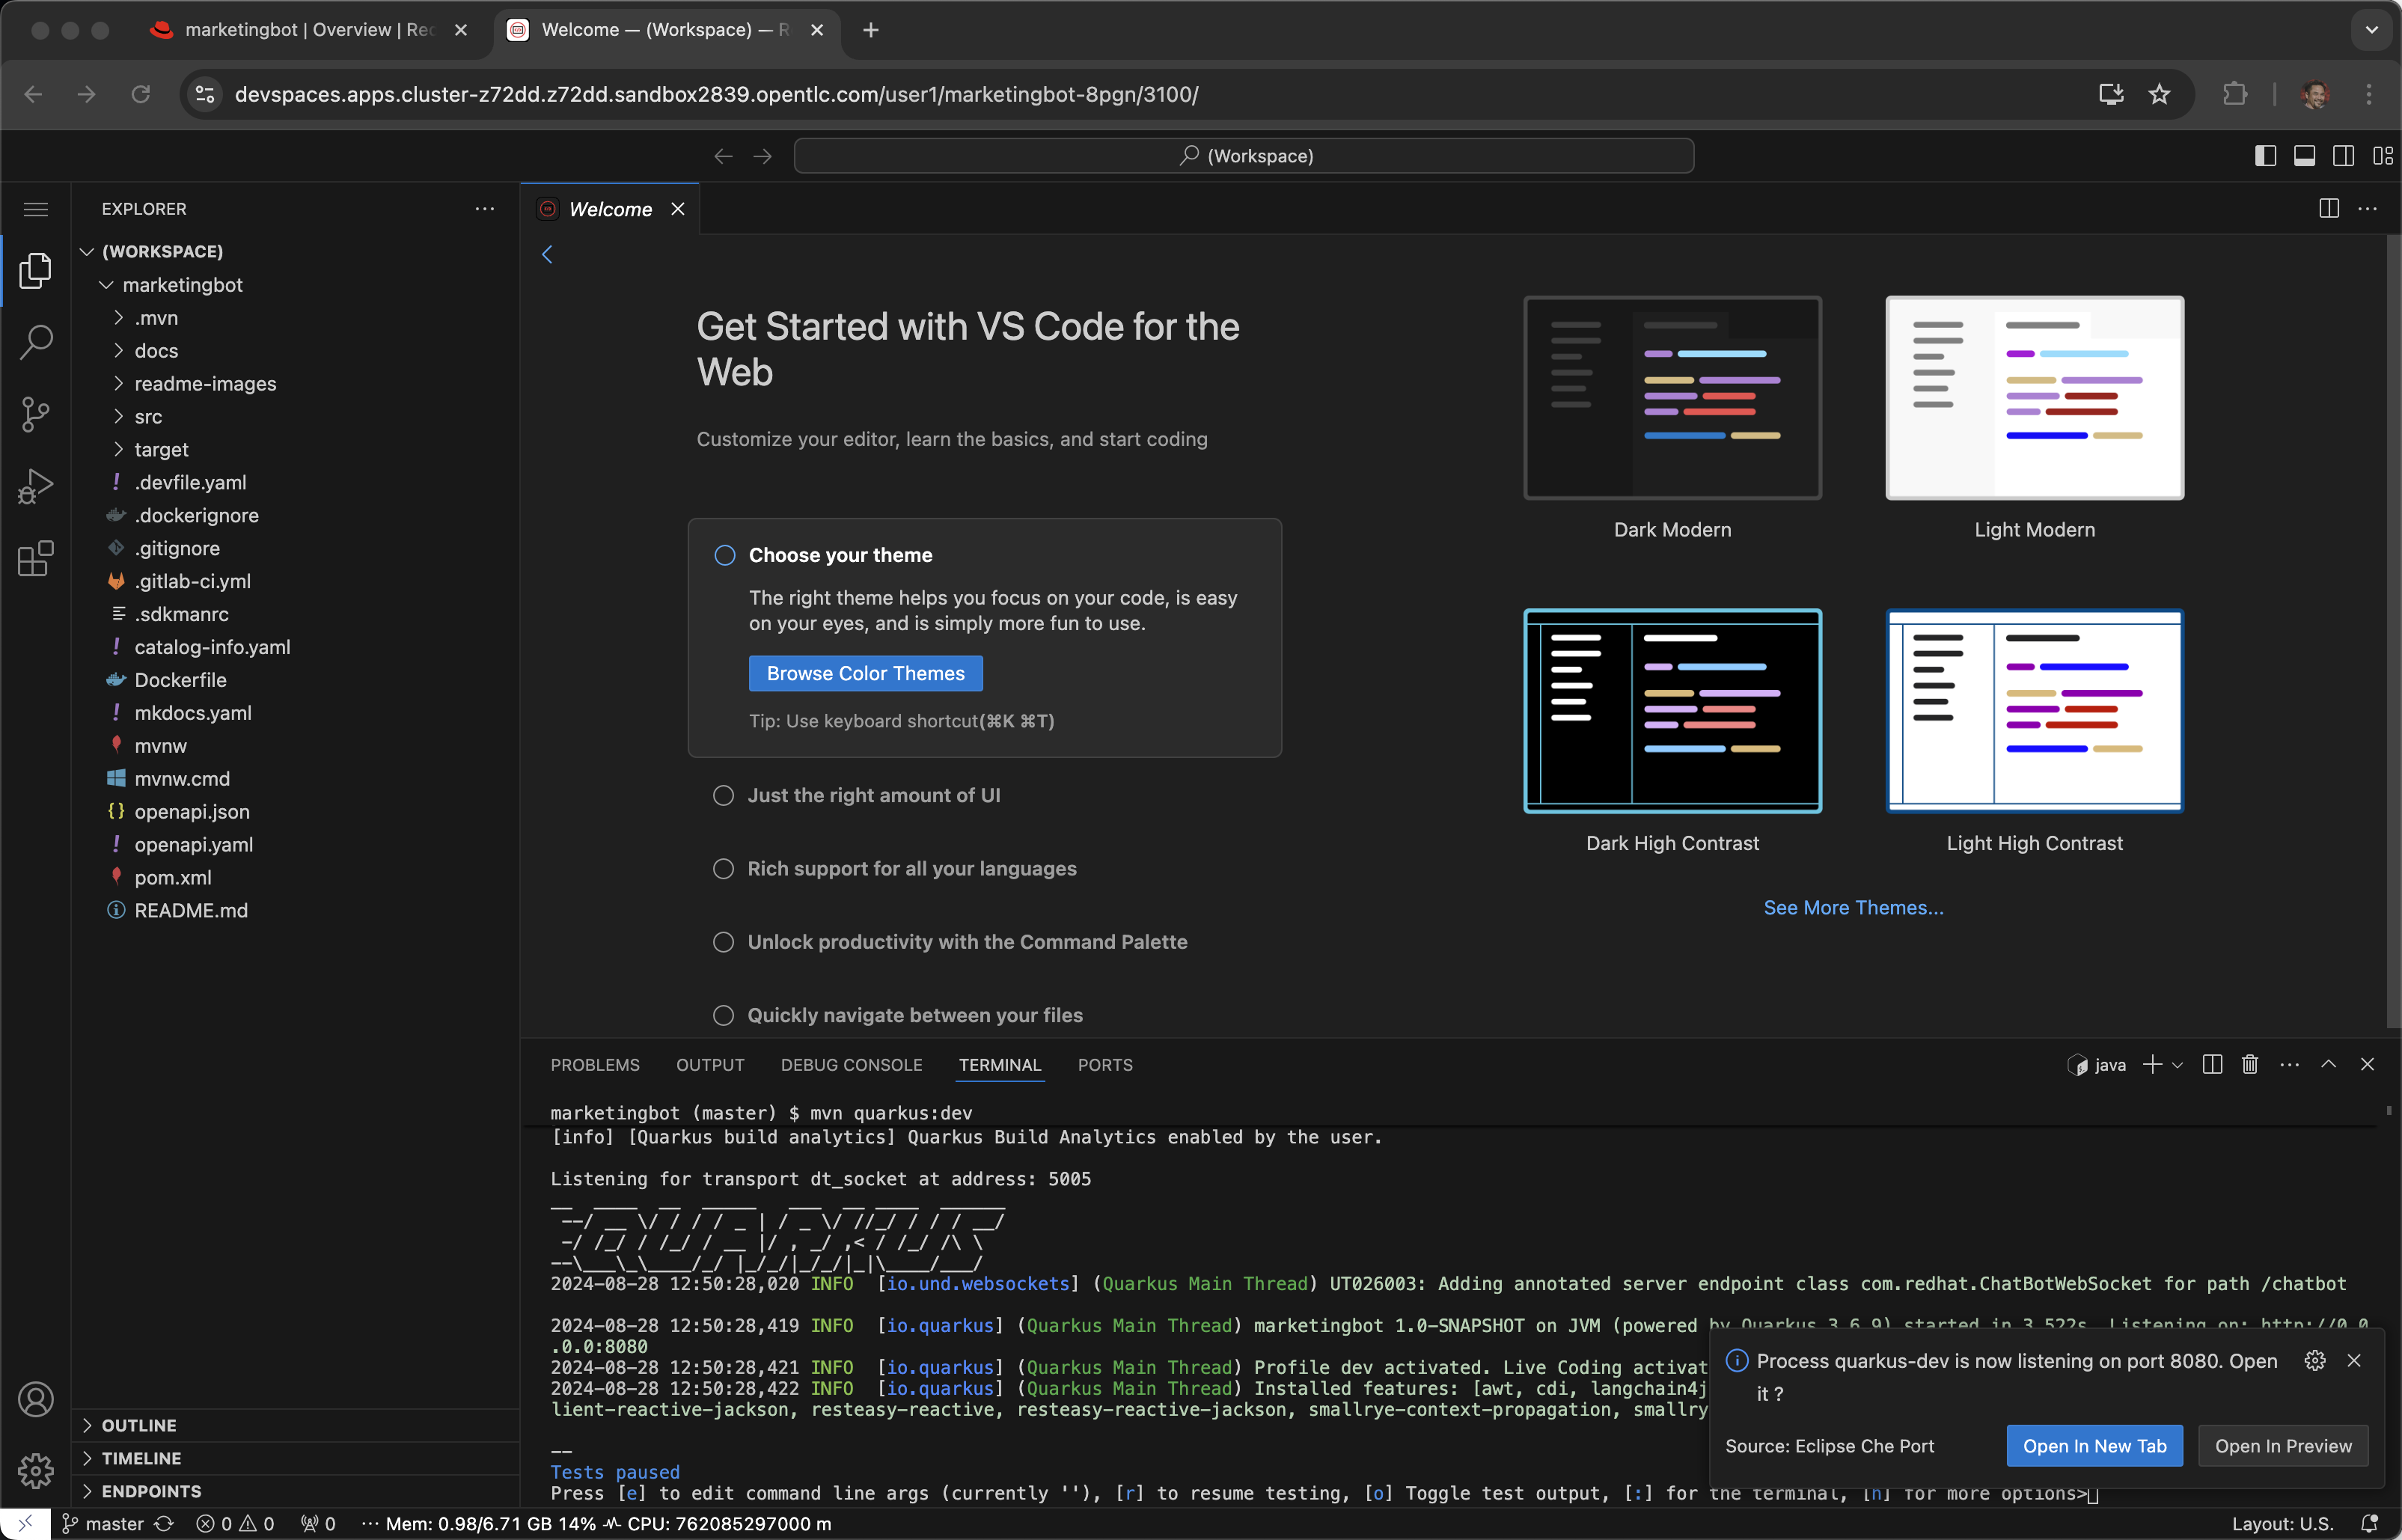The width and height of the screenshot is (2402, 1540).
Task: Expand the src folder
Action: pos(148,417)
